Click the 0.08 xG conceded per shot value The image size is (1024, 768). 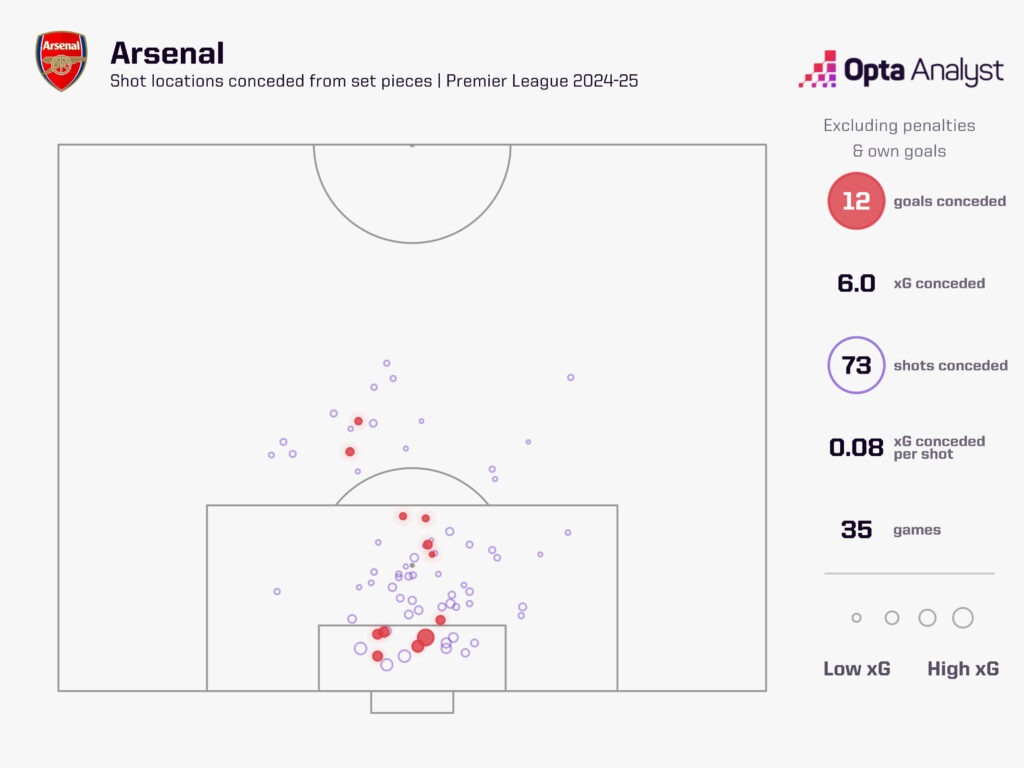tap(856, 447)
